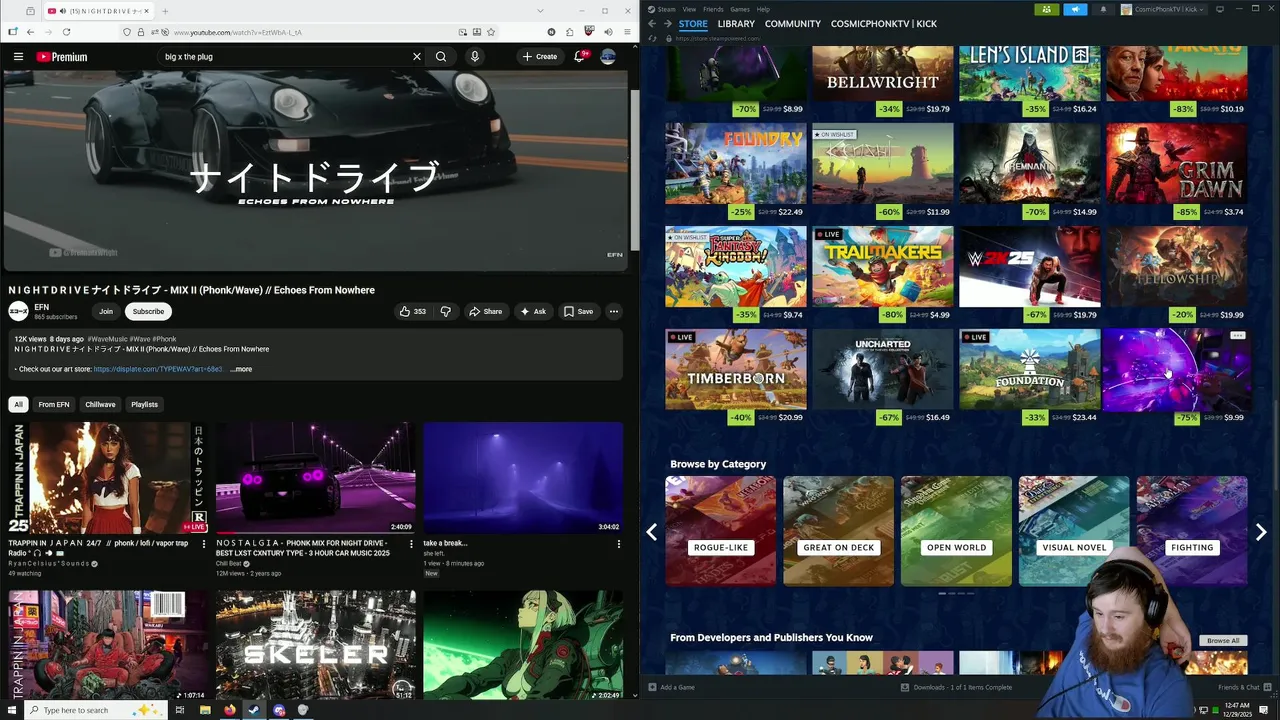
Task: Go back in Steam navigation
Action: [x=652, y=23]
